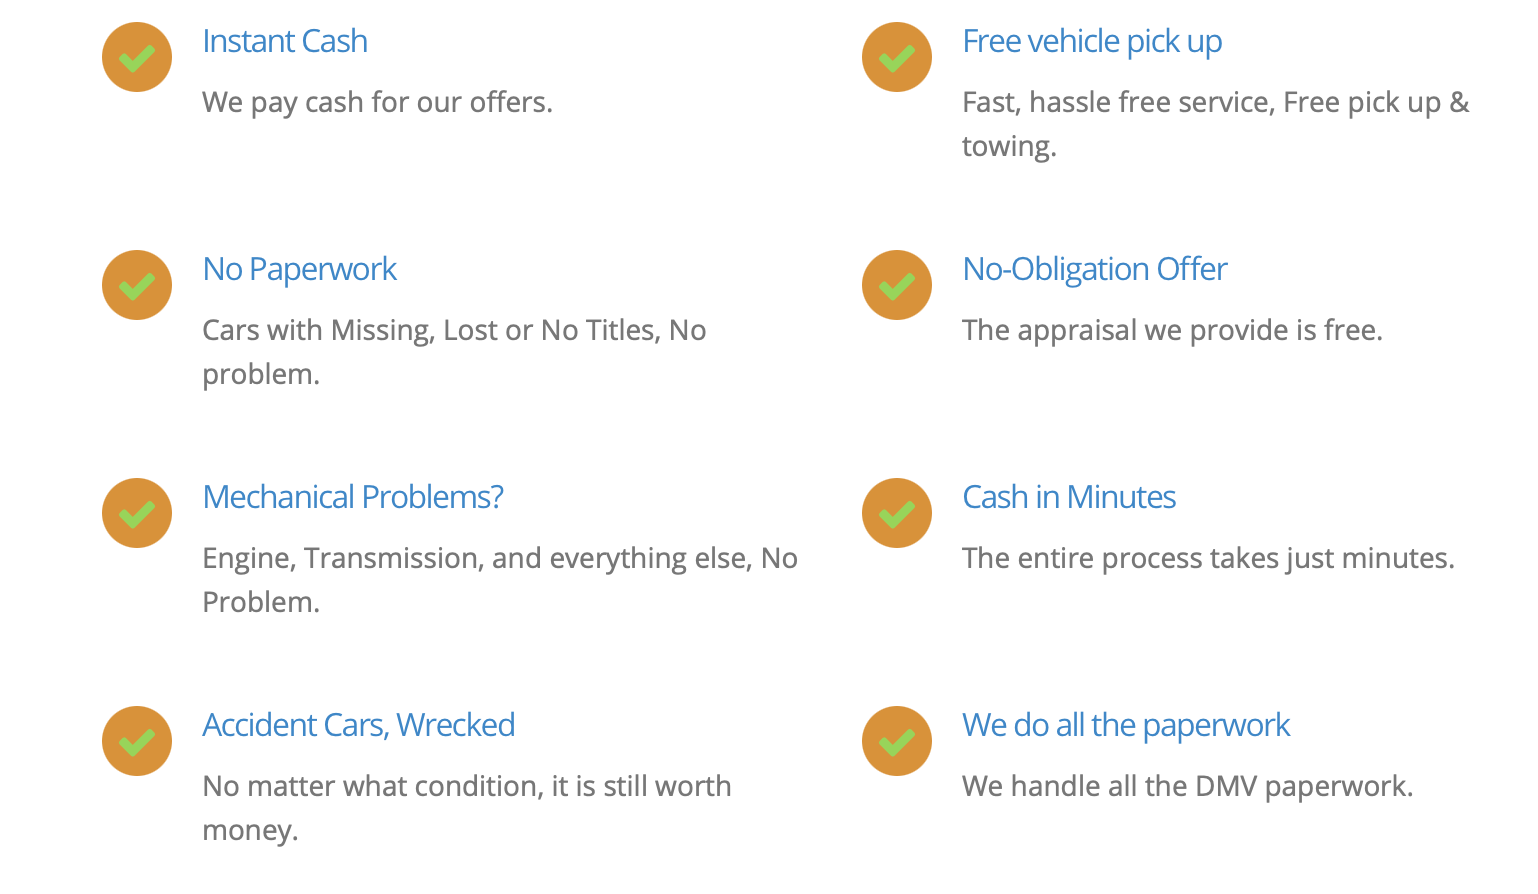Open the No-Obligation Offer heading
This screenshot has height=894, width=1538.
pos(1095,270)
